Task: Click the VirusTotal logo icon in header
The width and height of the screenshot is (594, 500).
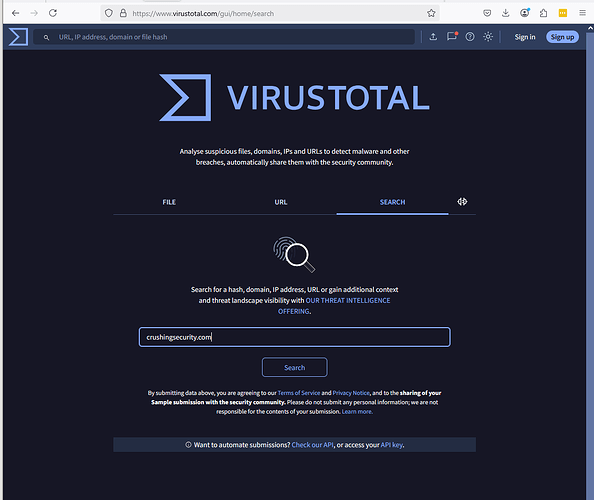Action: pyautogui.click(x=18, y=37)
